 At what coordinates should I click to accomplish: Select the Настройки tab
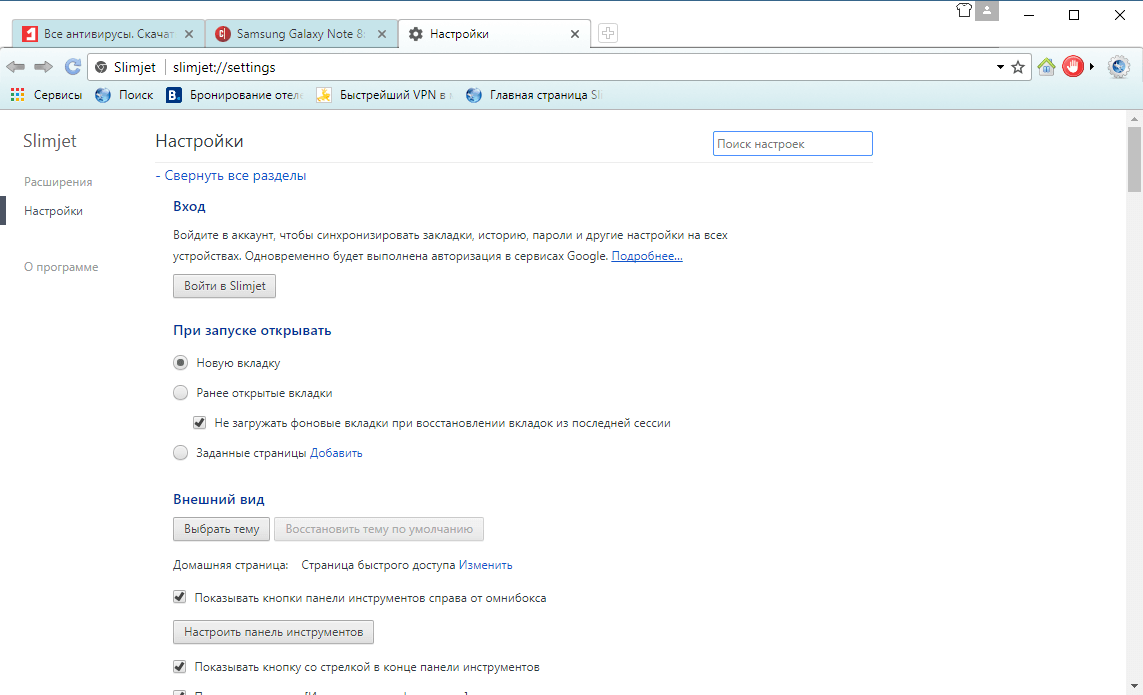coord(494,34)
